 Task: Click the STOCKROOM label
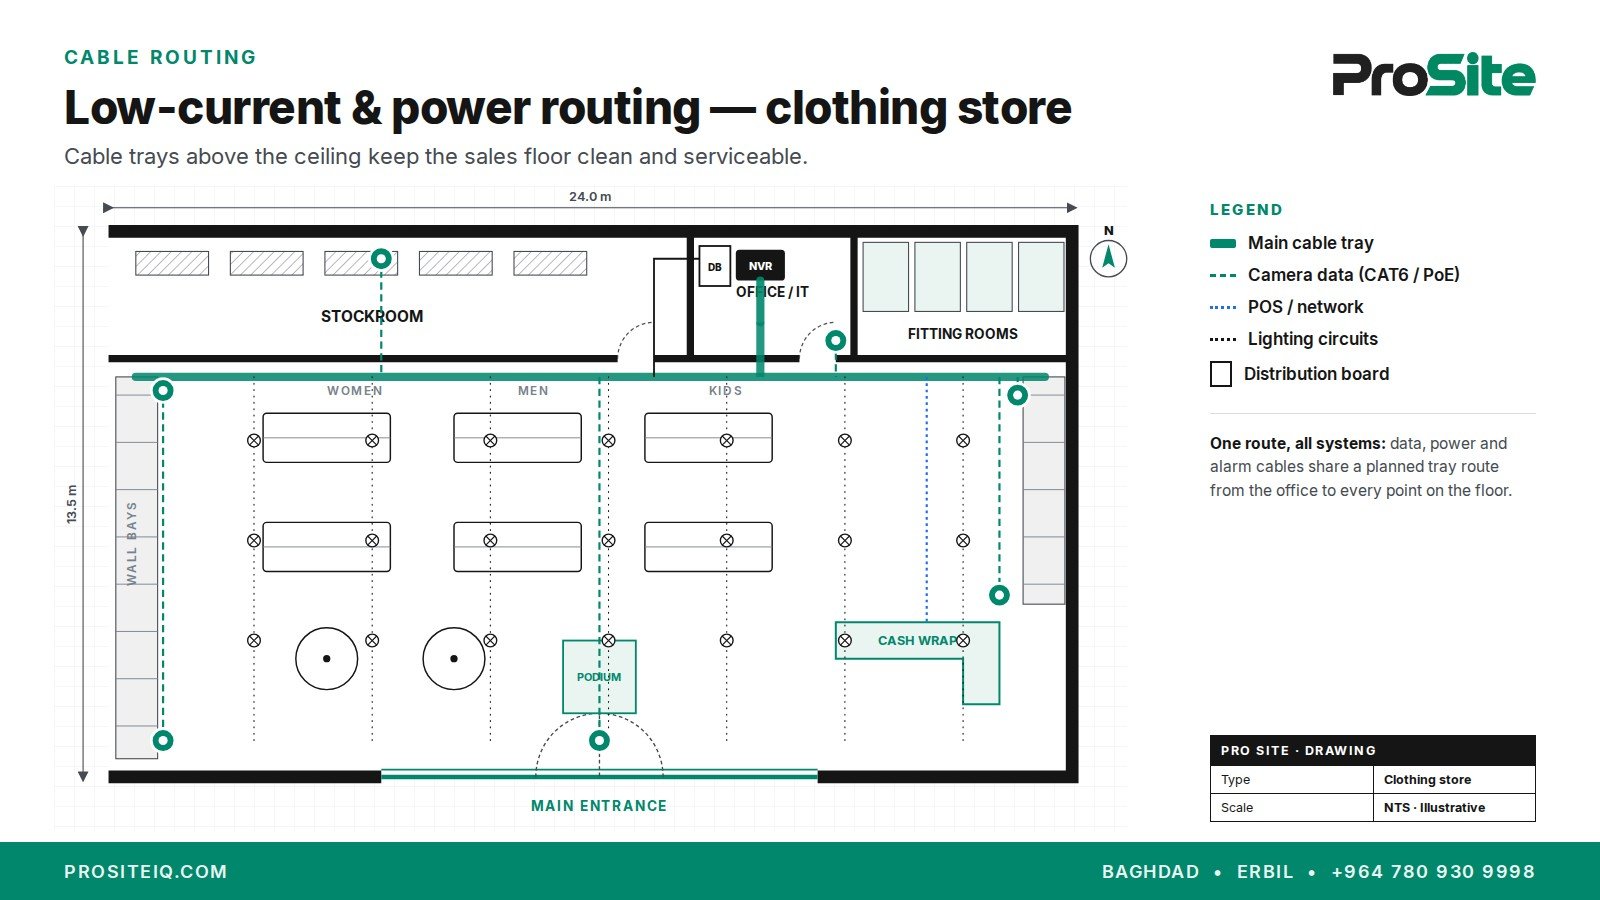[372, 316]
